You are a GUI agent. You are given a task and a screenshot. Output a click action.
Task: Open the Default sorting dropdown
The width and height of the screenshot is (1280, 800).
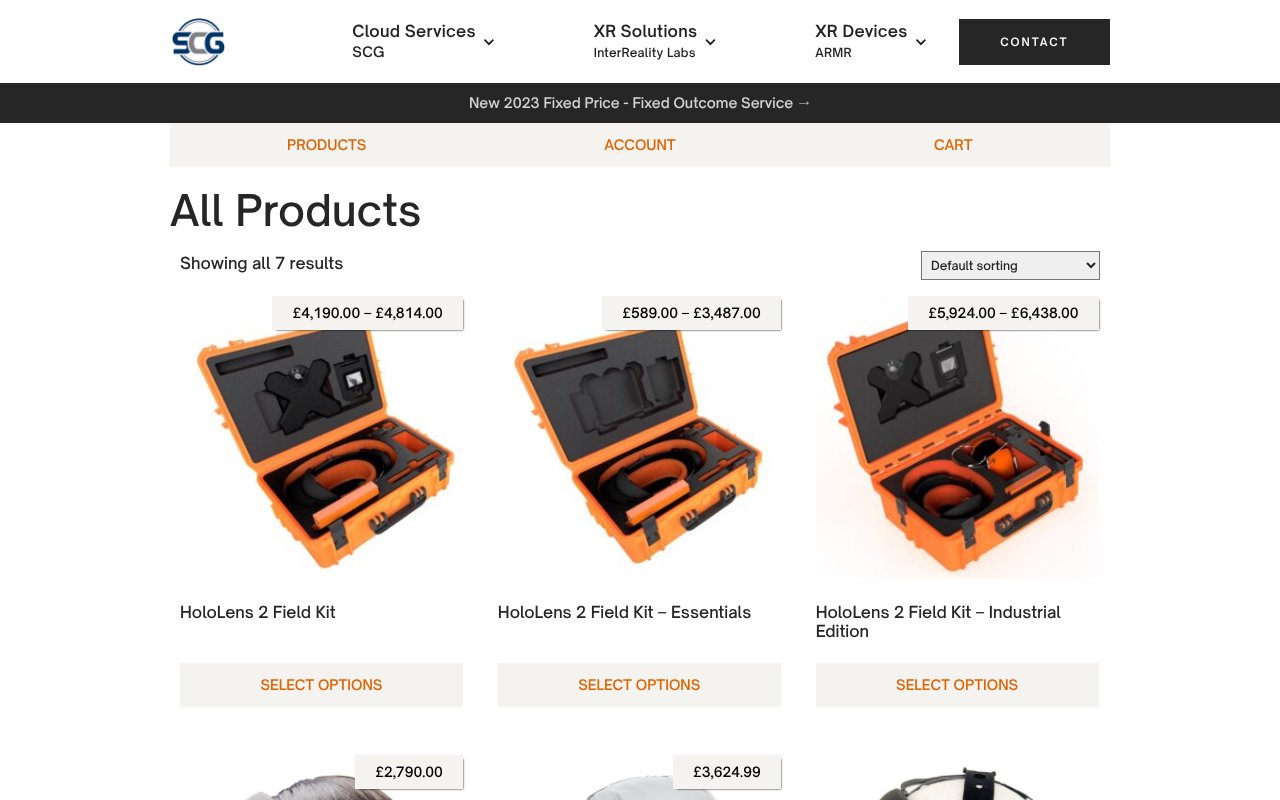[x=1010, y=265]
